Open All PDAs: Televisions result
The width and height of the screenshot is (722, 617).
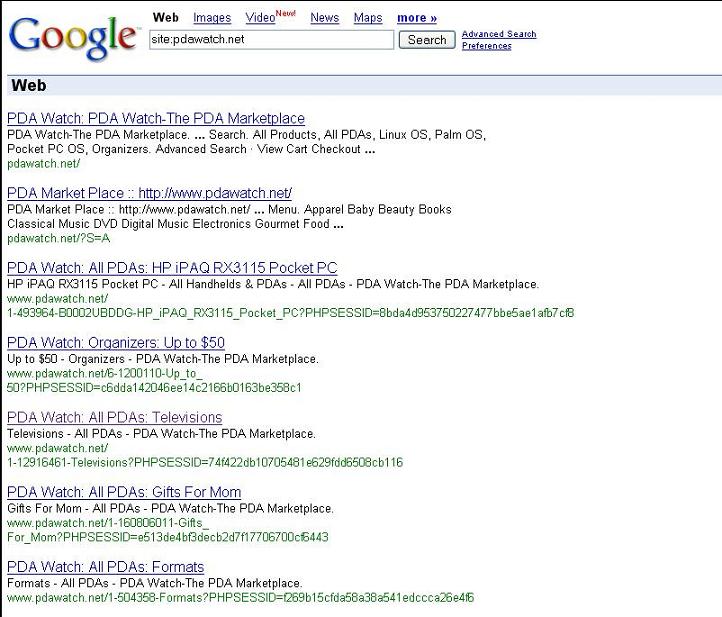click(115, 417)
